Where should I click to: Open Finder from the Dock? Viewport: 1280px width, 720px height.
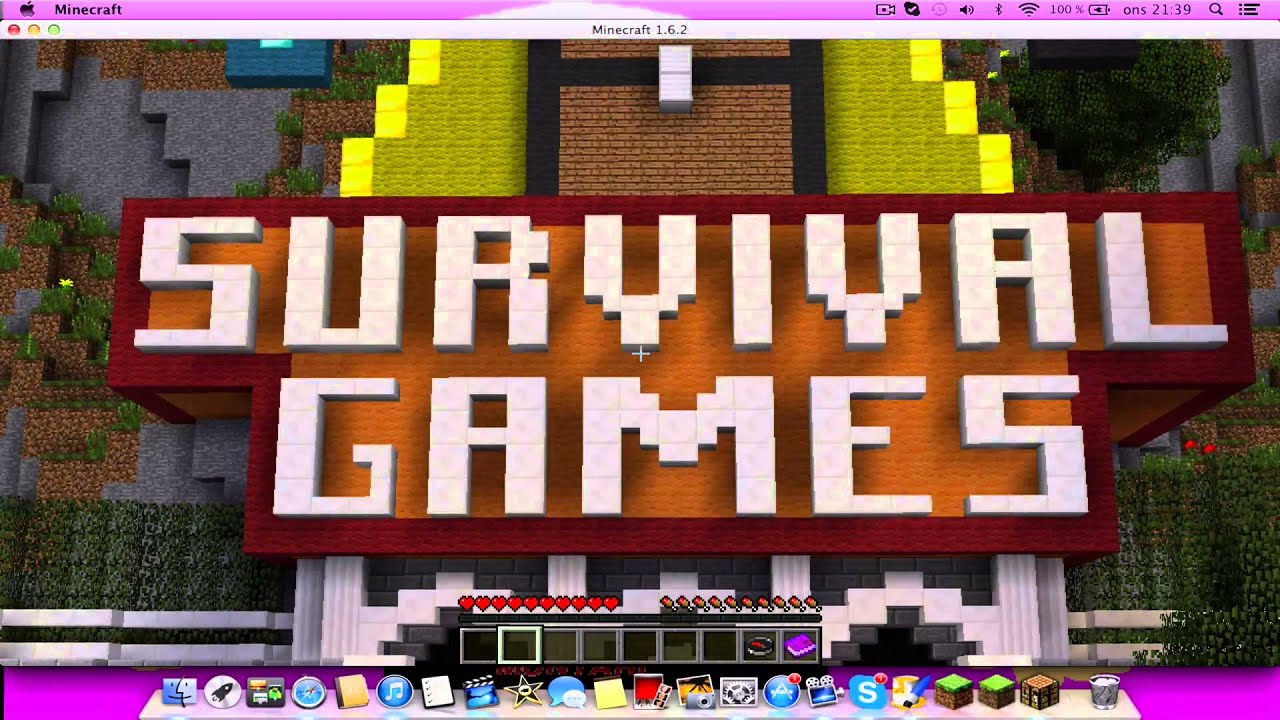(x=181, y=692)
